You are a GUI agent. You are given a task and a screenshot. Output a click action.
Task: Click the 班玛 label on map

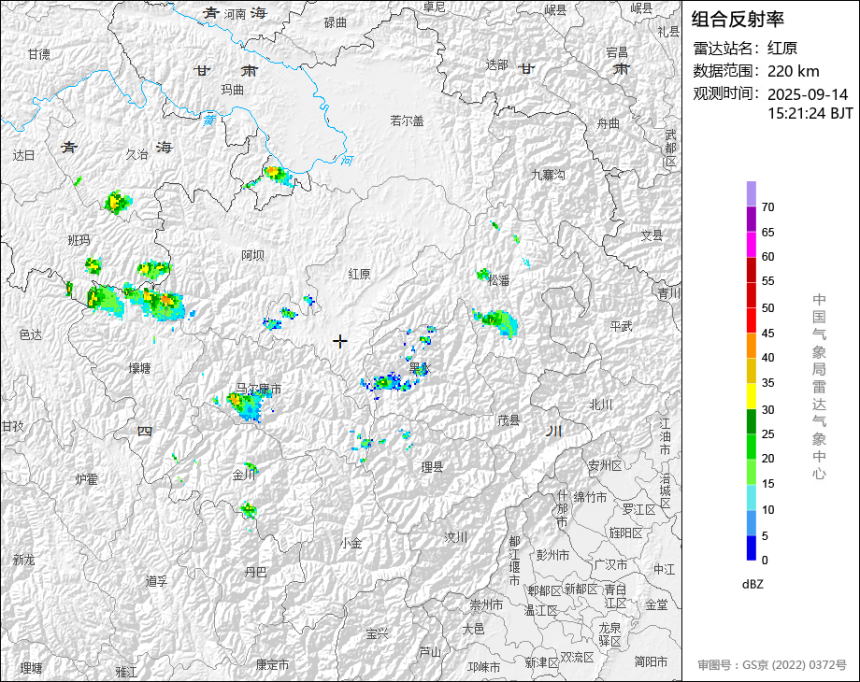click(78, 240)
